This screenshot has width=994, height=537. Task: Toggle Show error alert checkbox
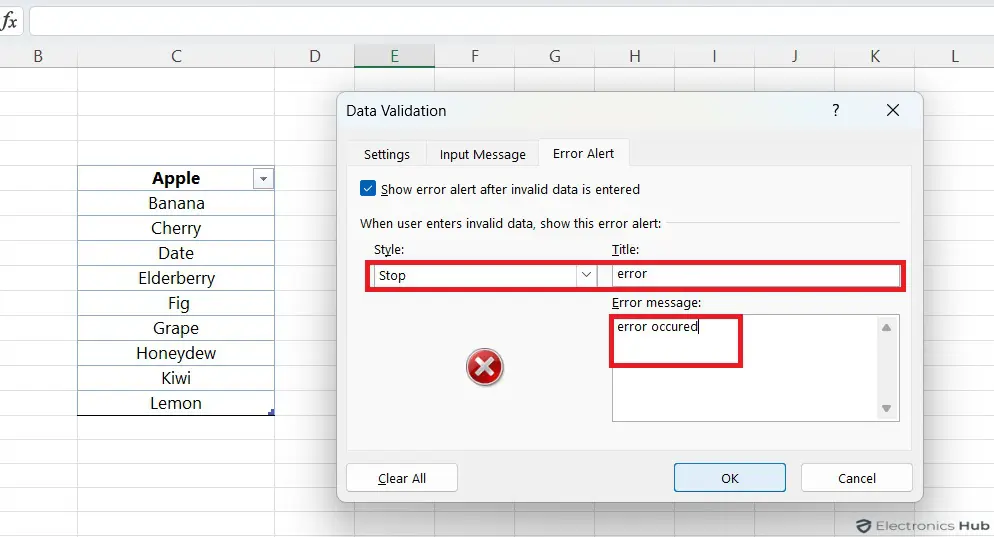368,188
